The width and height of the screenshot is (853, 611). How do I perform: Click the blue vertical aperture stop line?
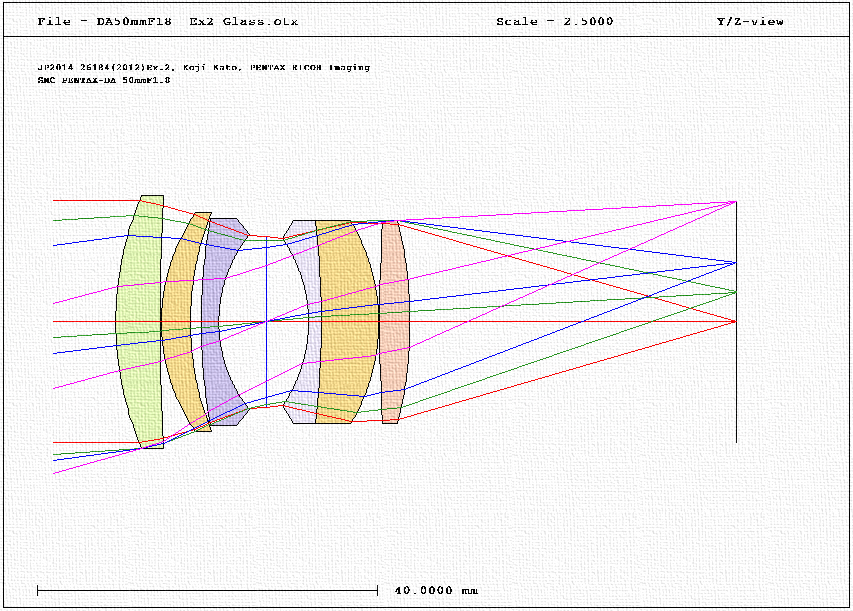pos(267,322)
